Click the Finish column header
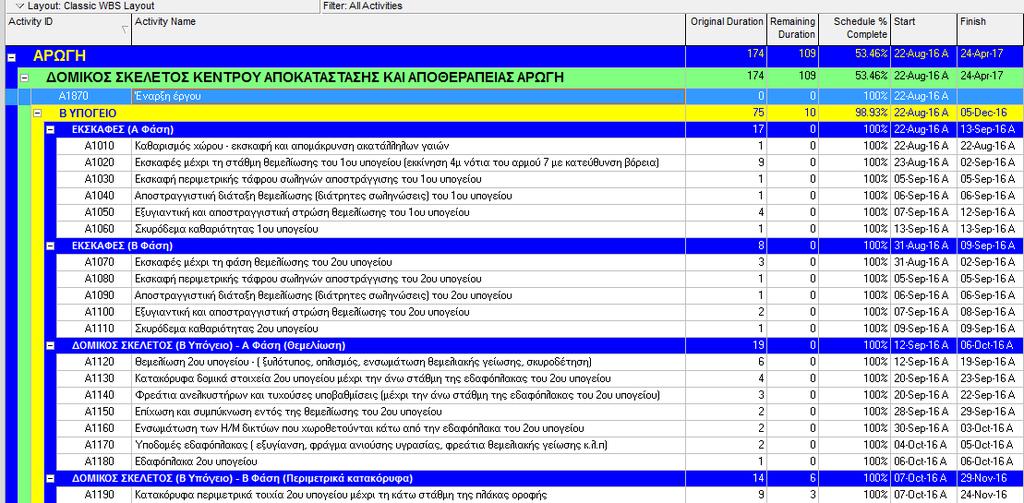The image size is (1024, 503). pos(990,29)
